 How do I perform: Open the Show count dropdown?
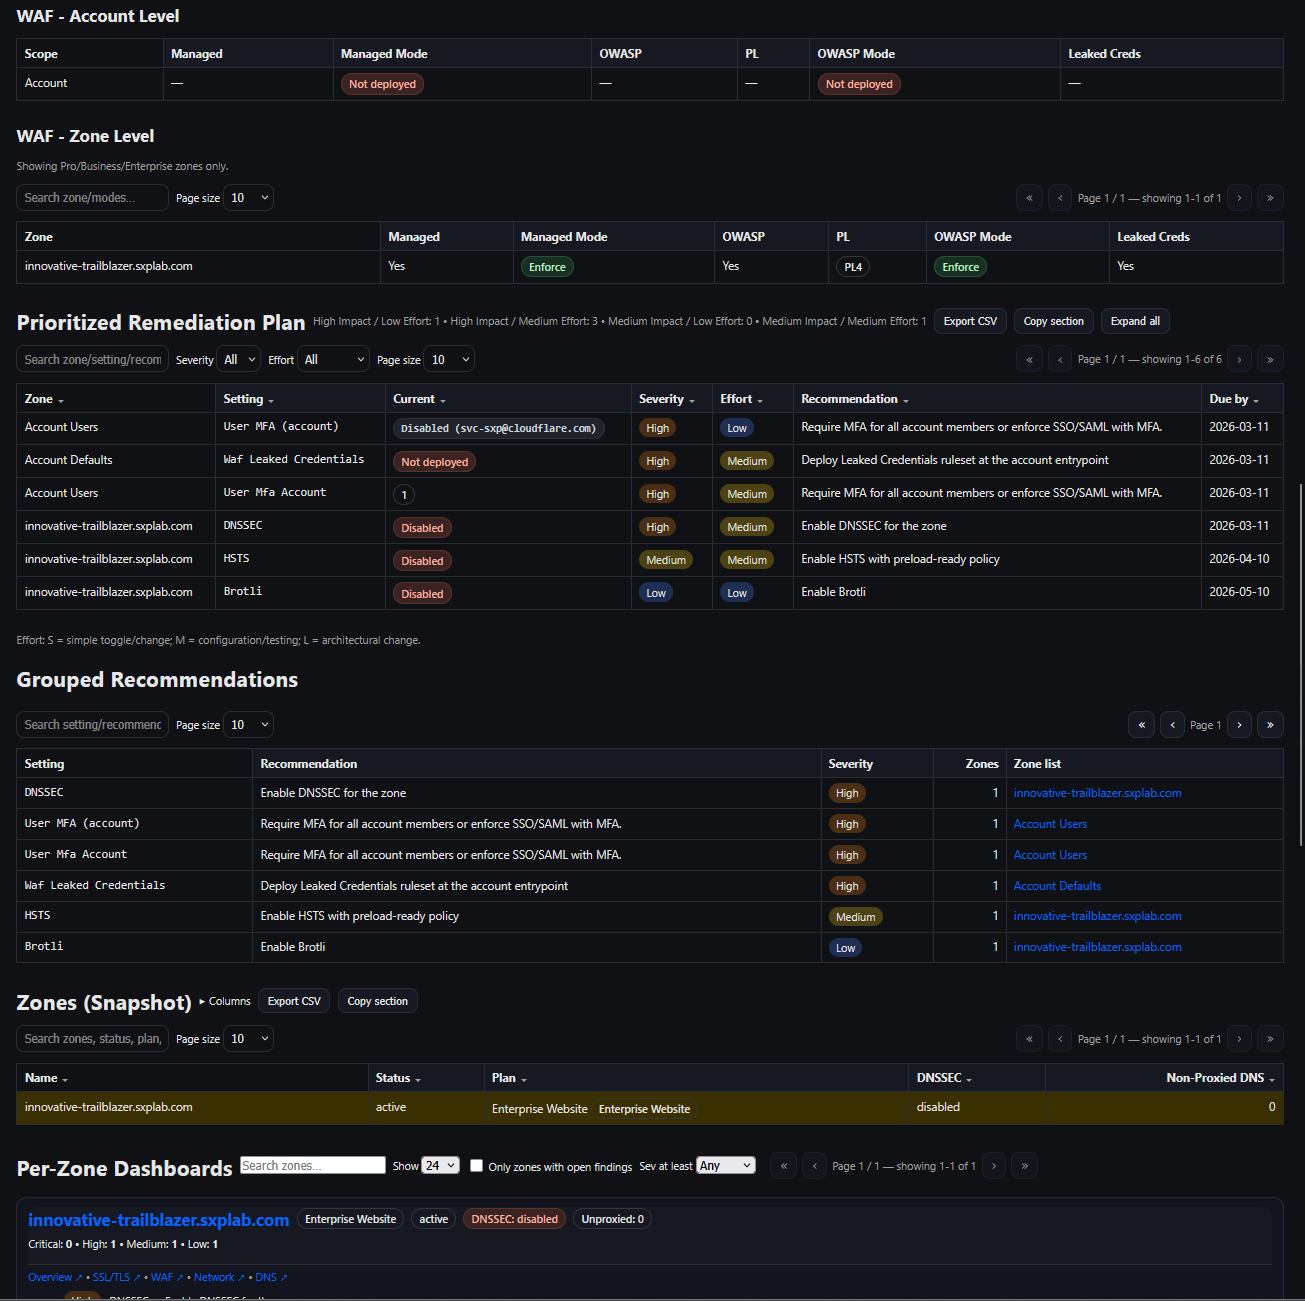440,1165
